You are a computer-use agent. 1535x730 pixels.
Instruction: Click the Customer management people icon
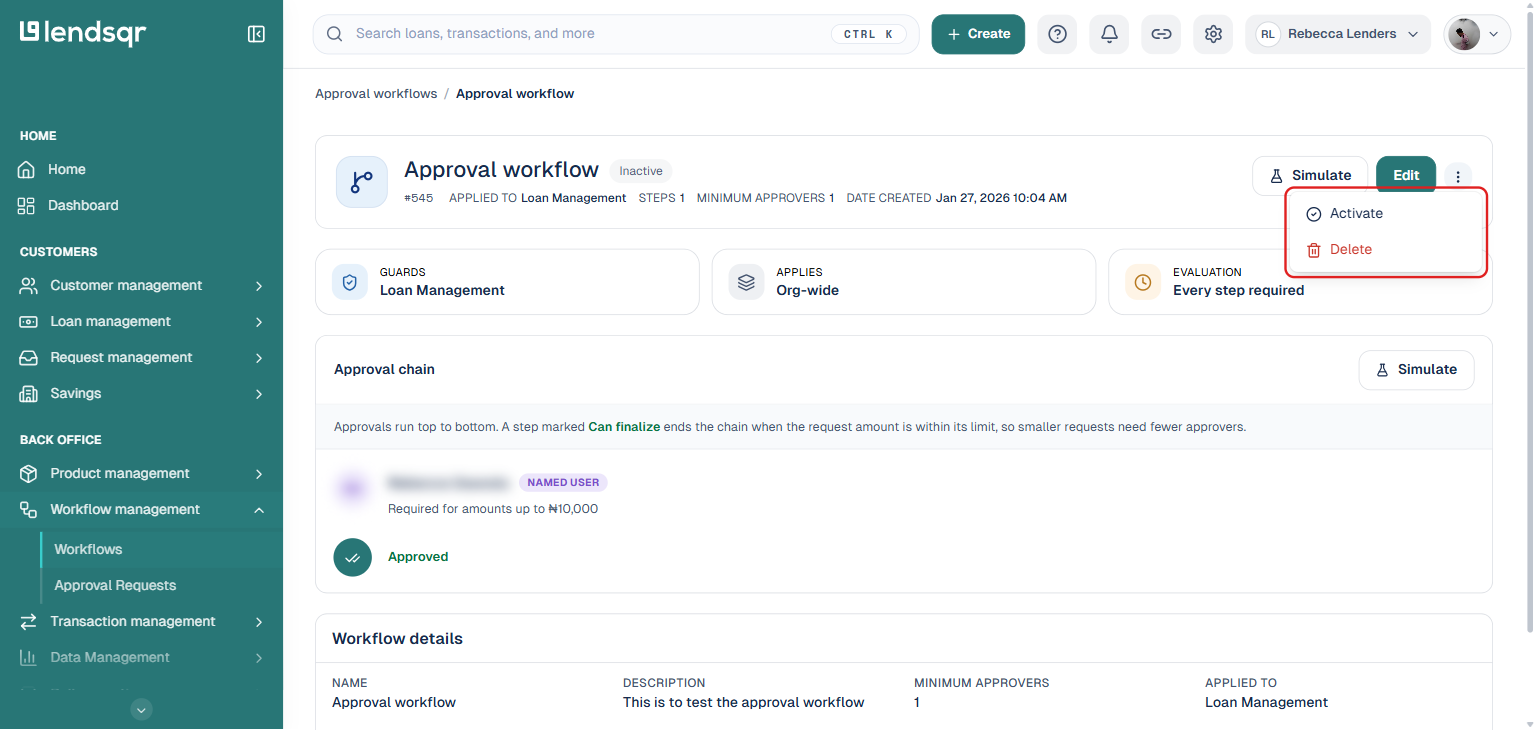click(29, 285)
